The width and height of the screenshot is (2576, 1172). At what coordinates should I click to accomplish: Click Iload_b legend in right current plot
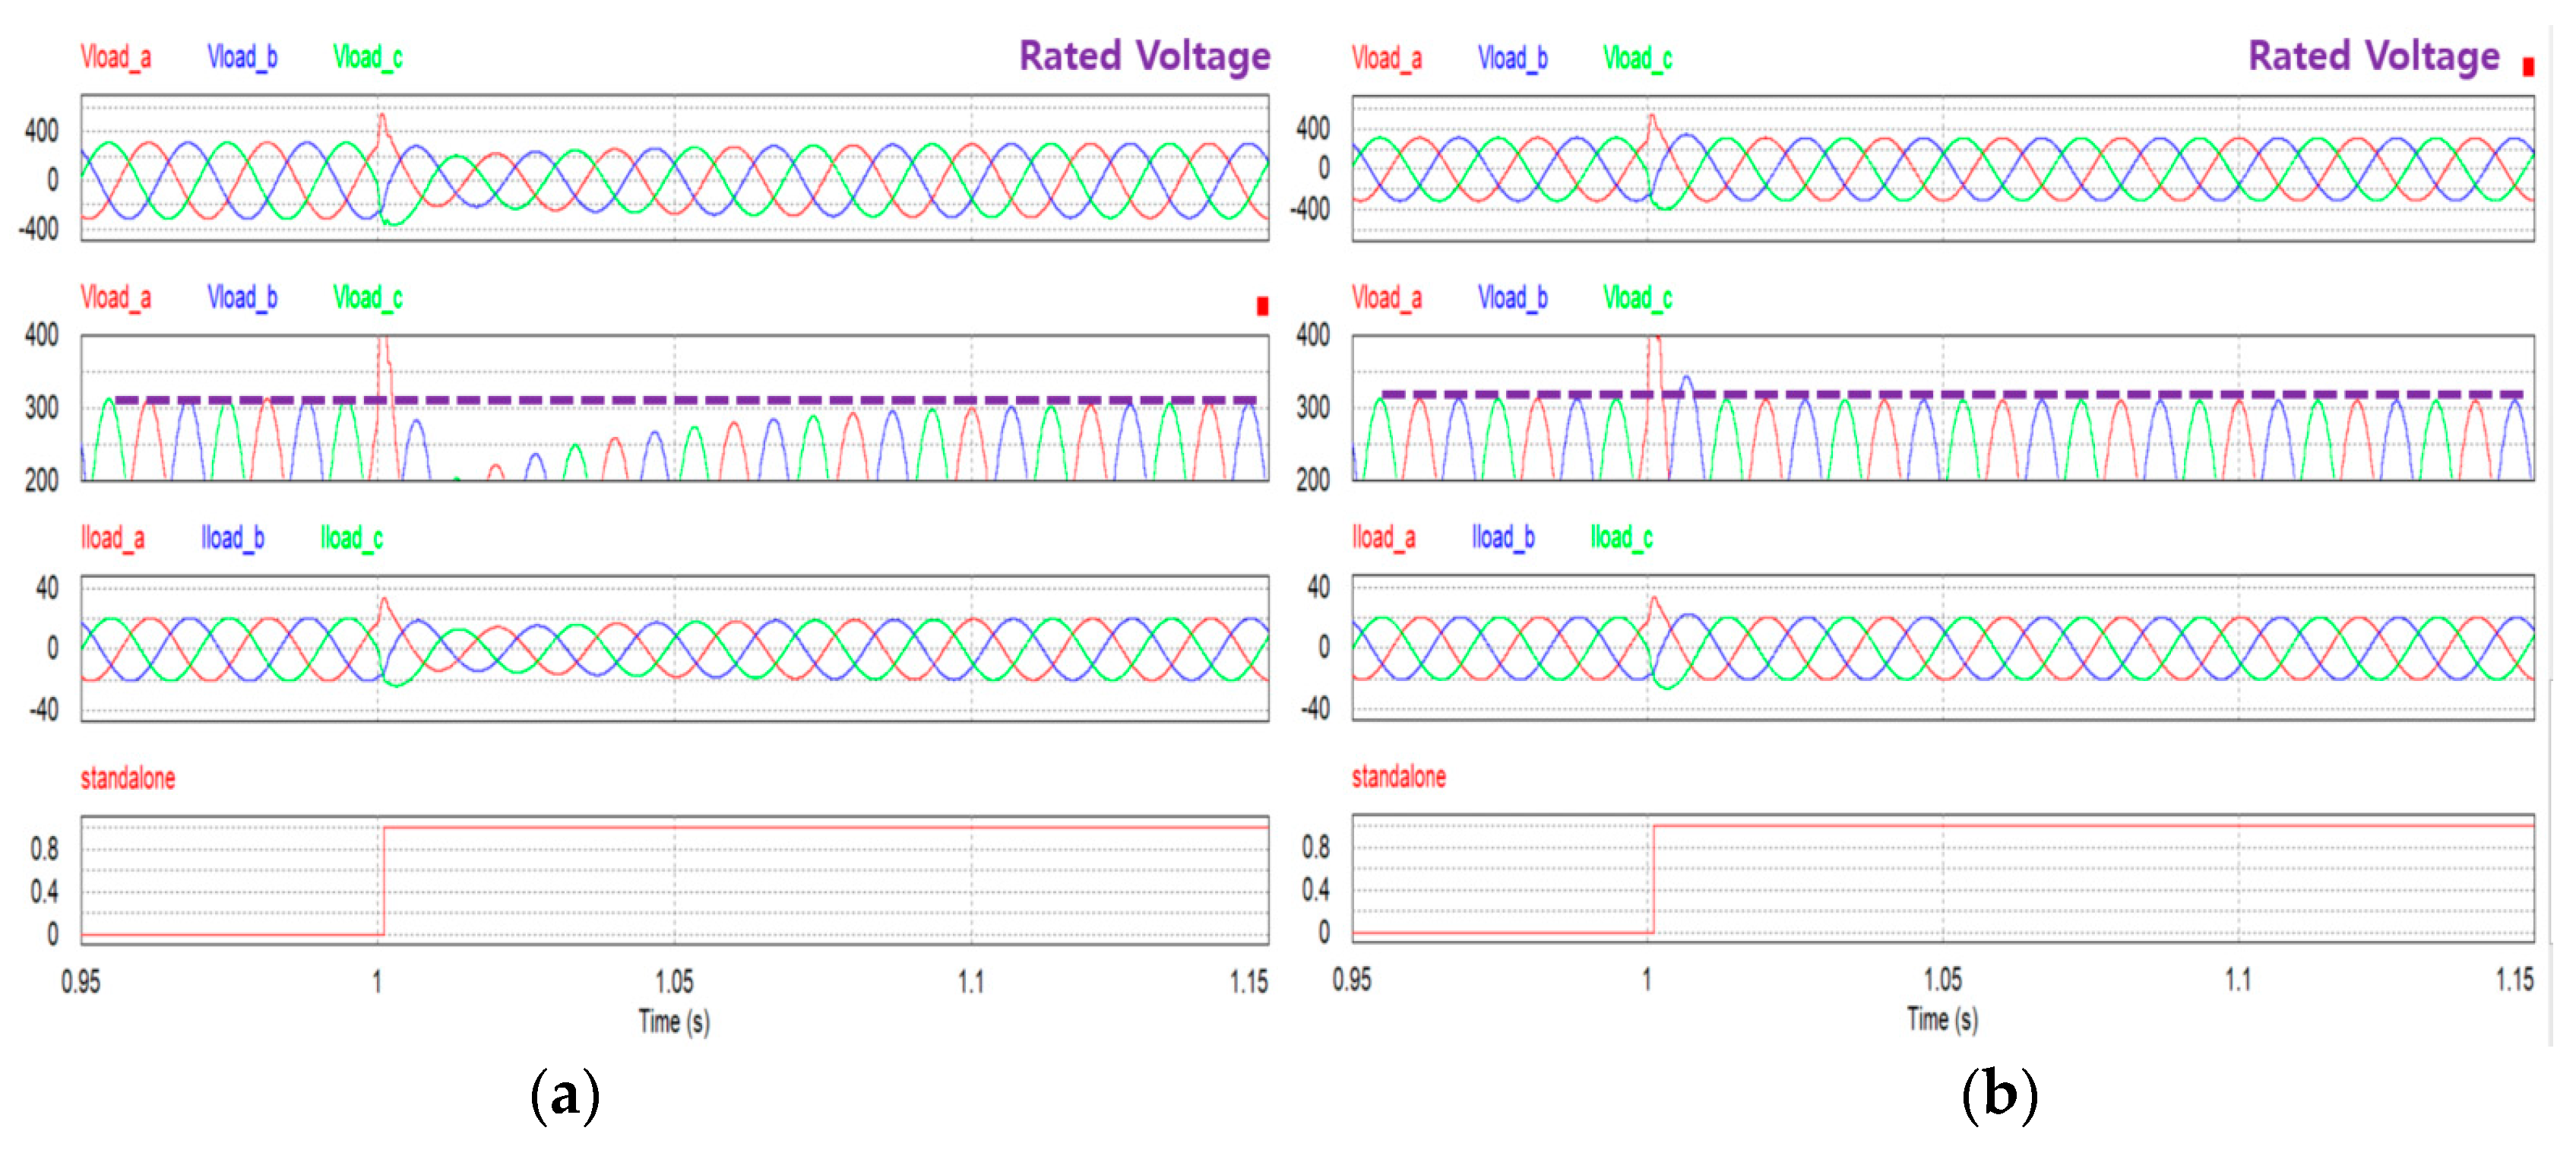click(x=1502, y=538)
